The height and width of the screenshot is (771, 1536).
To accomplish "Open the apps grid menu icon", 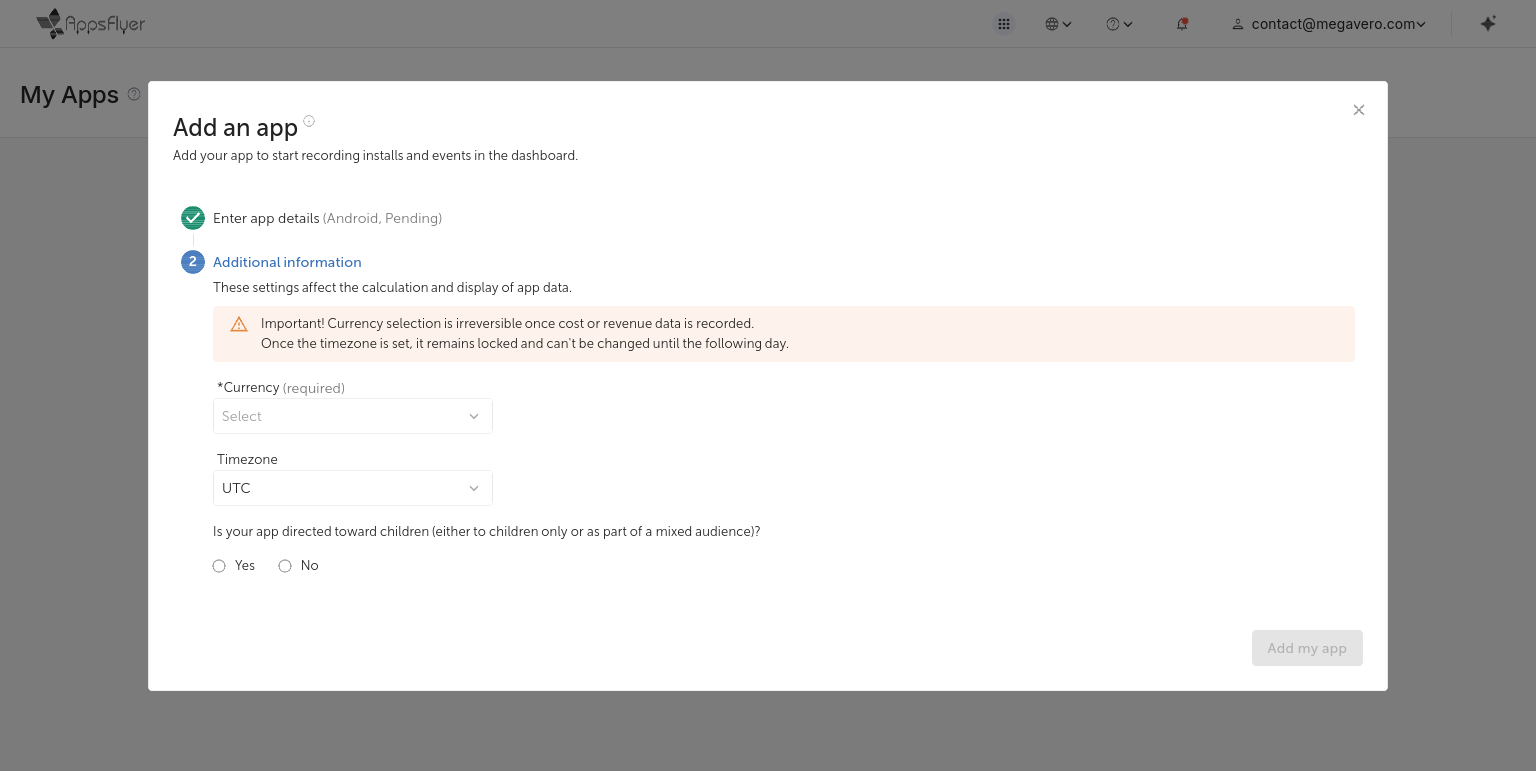I will (1004, 24).
